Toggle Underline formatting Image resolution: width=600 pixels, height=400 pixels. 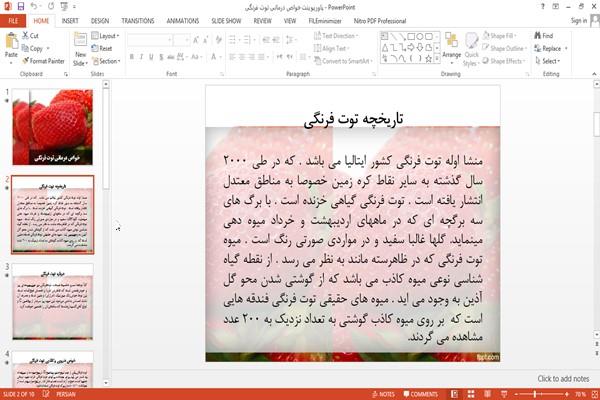click(151, 57)
